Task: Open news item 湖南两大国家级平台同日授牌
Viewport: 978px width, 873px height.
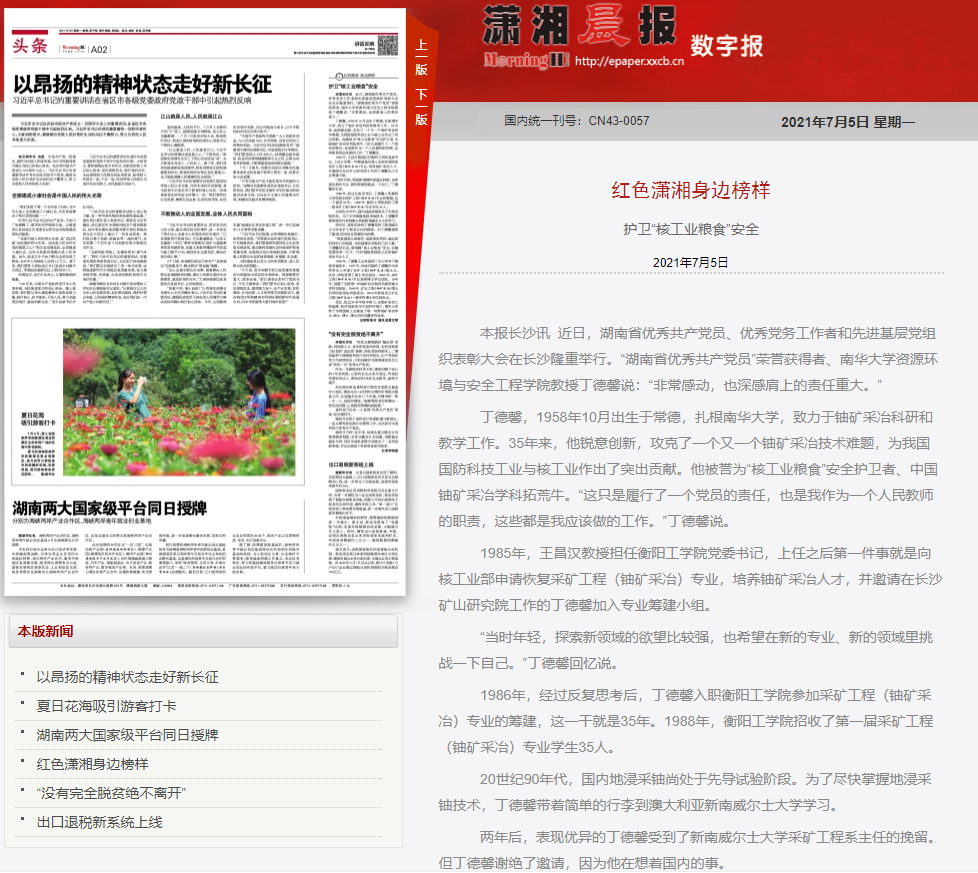Action: (x=128, y=735)
